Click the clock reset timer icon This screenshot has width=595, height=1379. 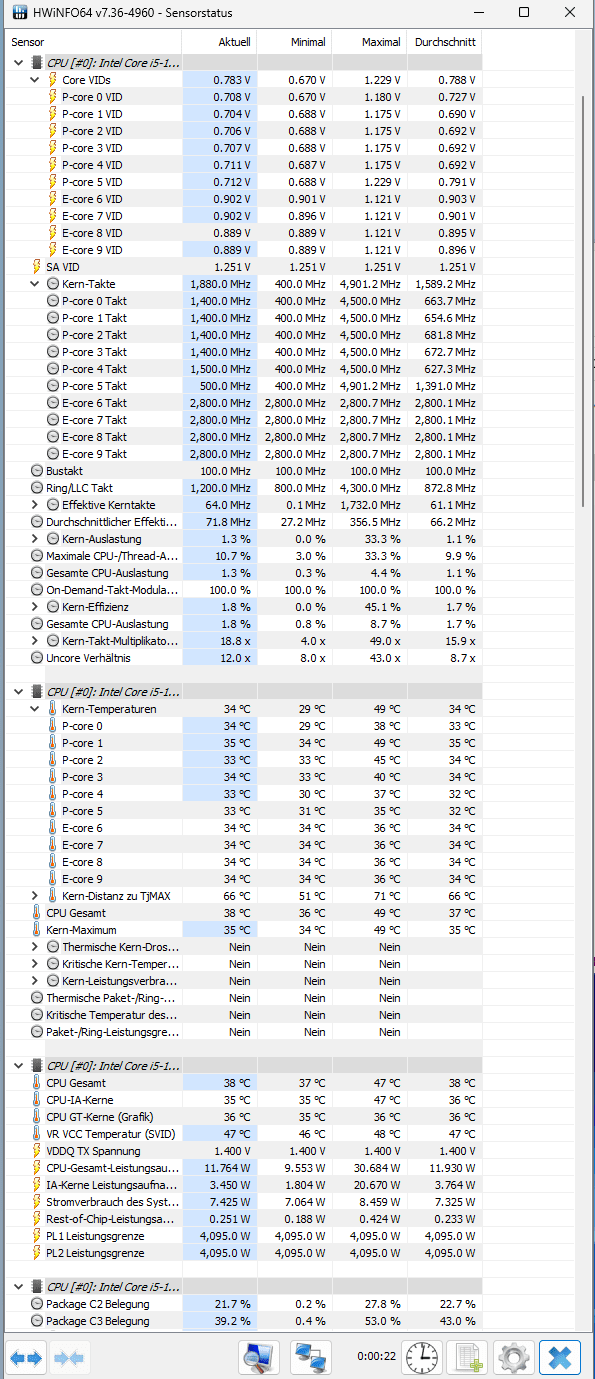coord(422,1357)
